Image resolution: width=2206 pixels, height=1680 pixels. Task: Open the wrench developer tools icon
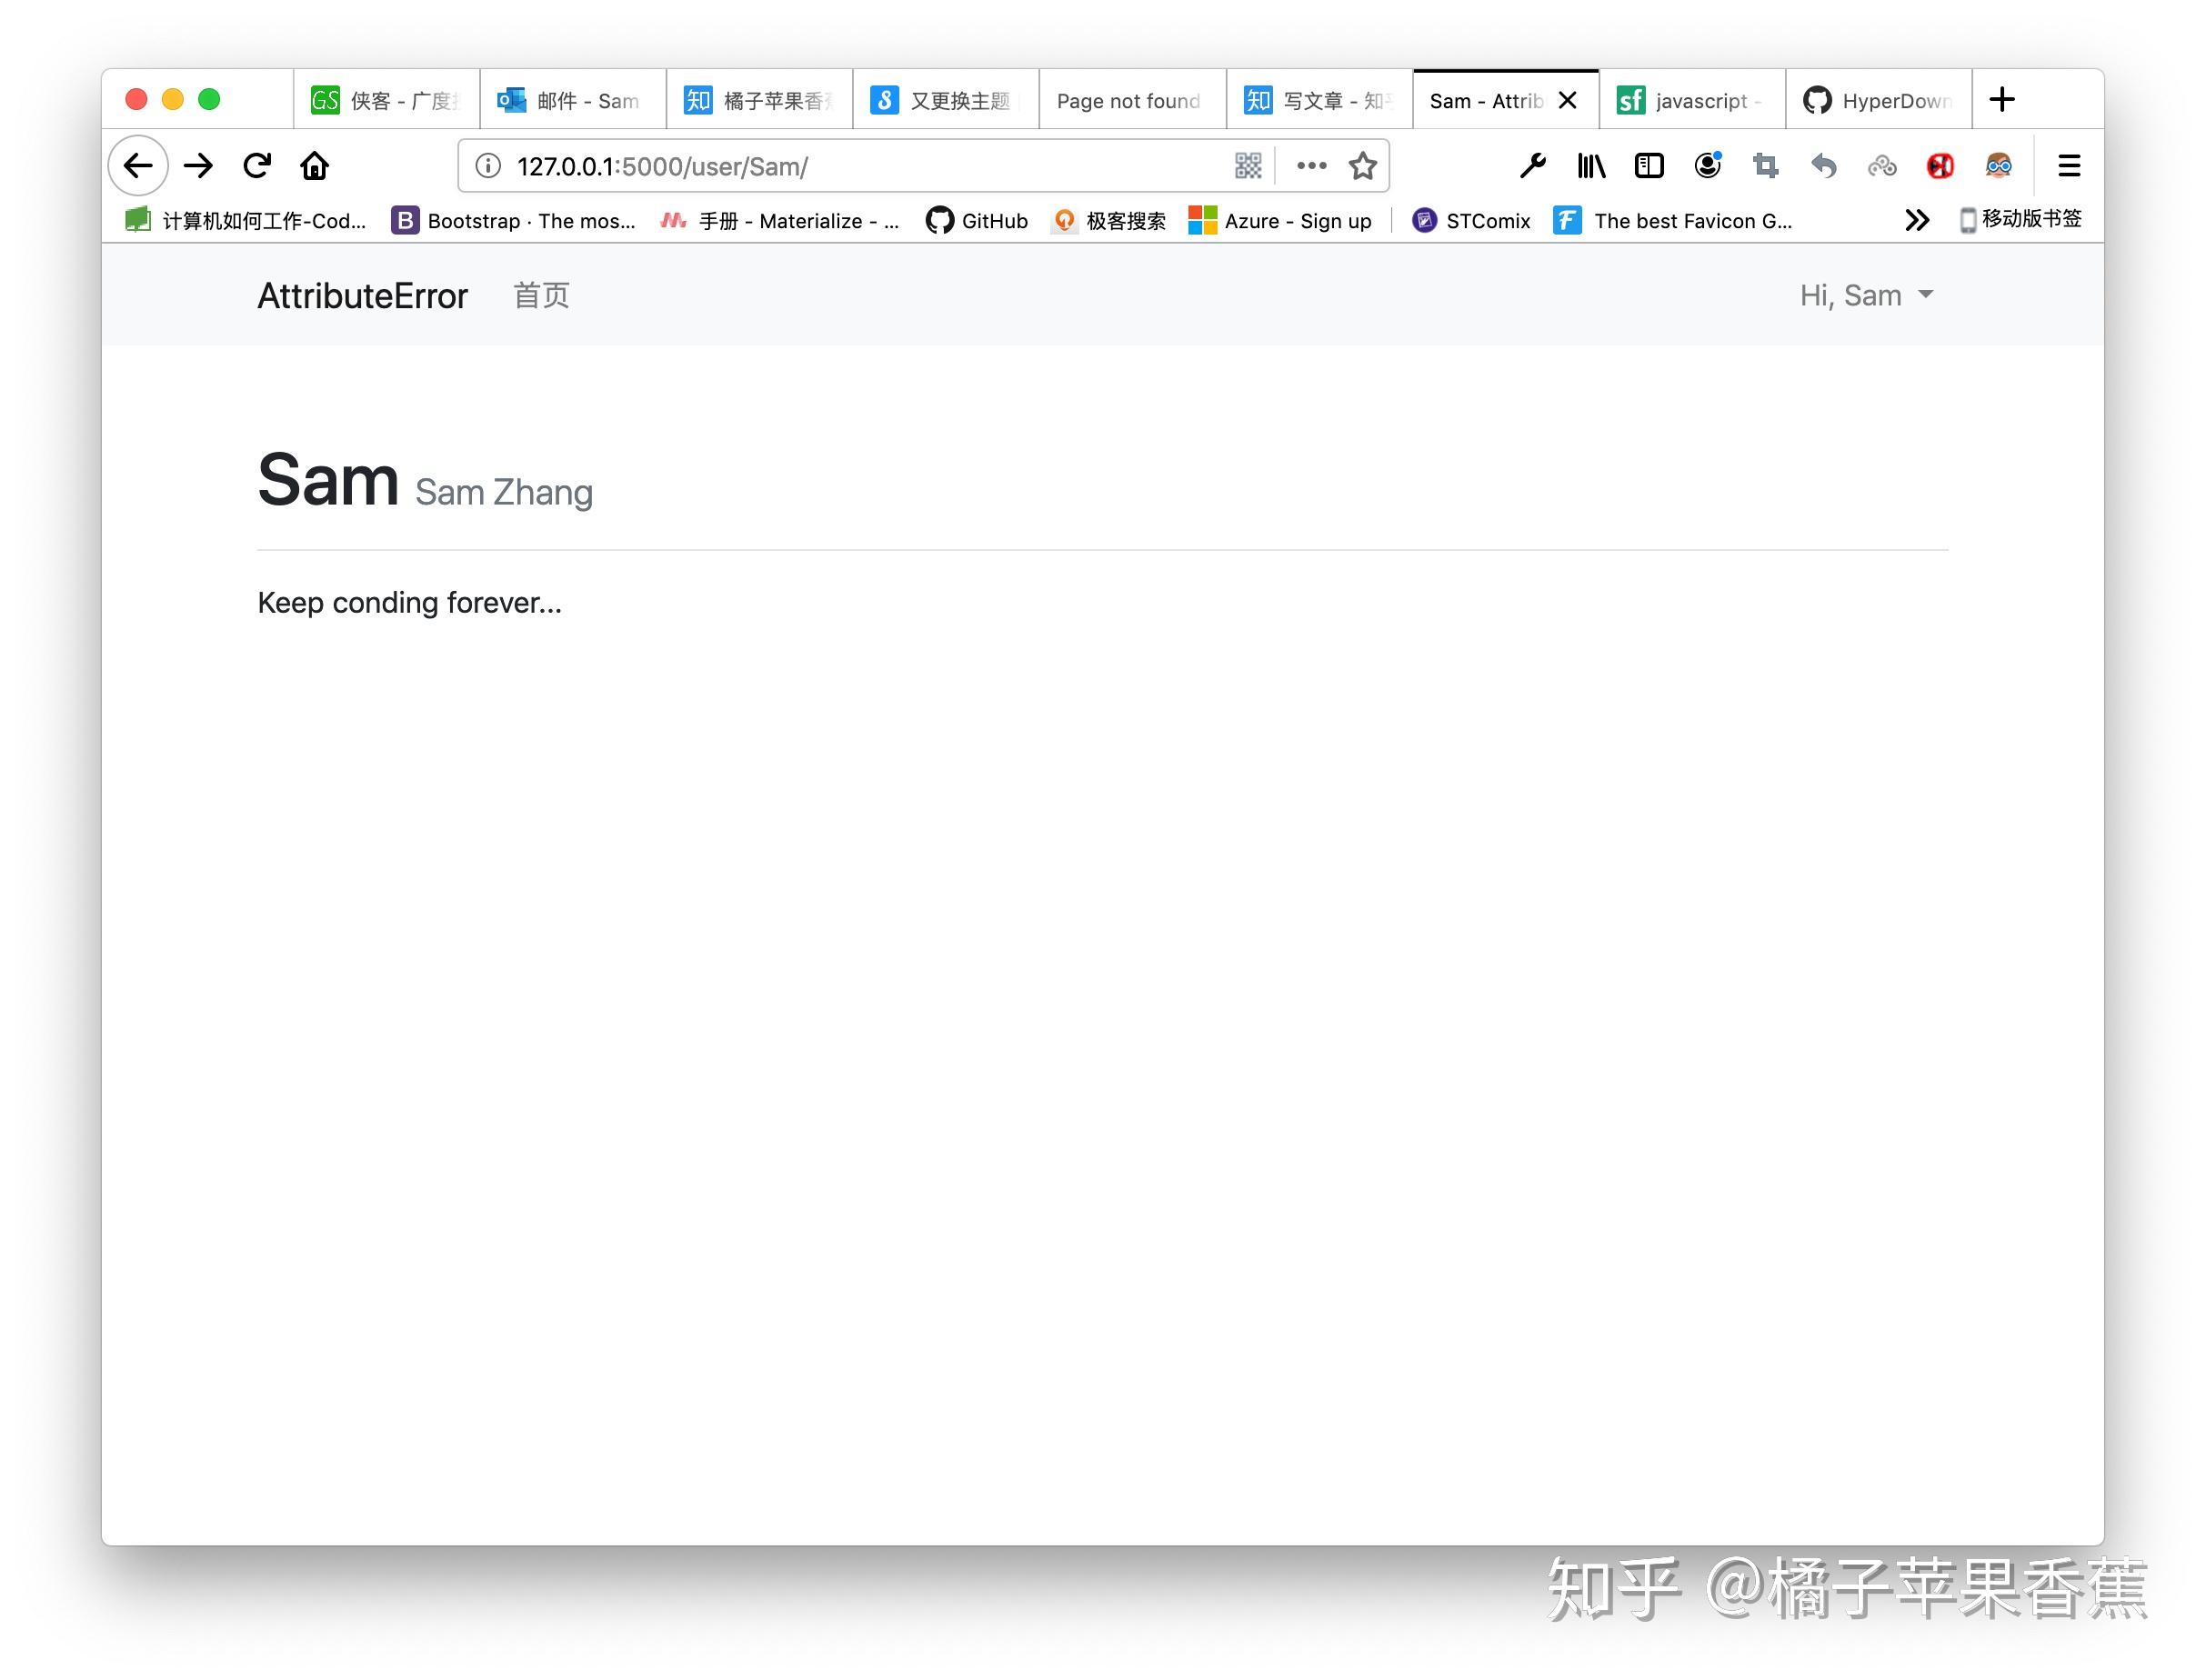point(1532,166)
